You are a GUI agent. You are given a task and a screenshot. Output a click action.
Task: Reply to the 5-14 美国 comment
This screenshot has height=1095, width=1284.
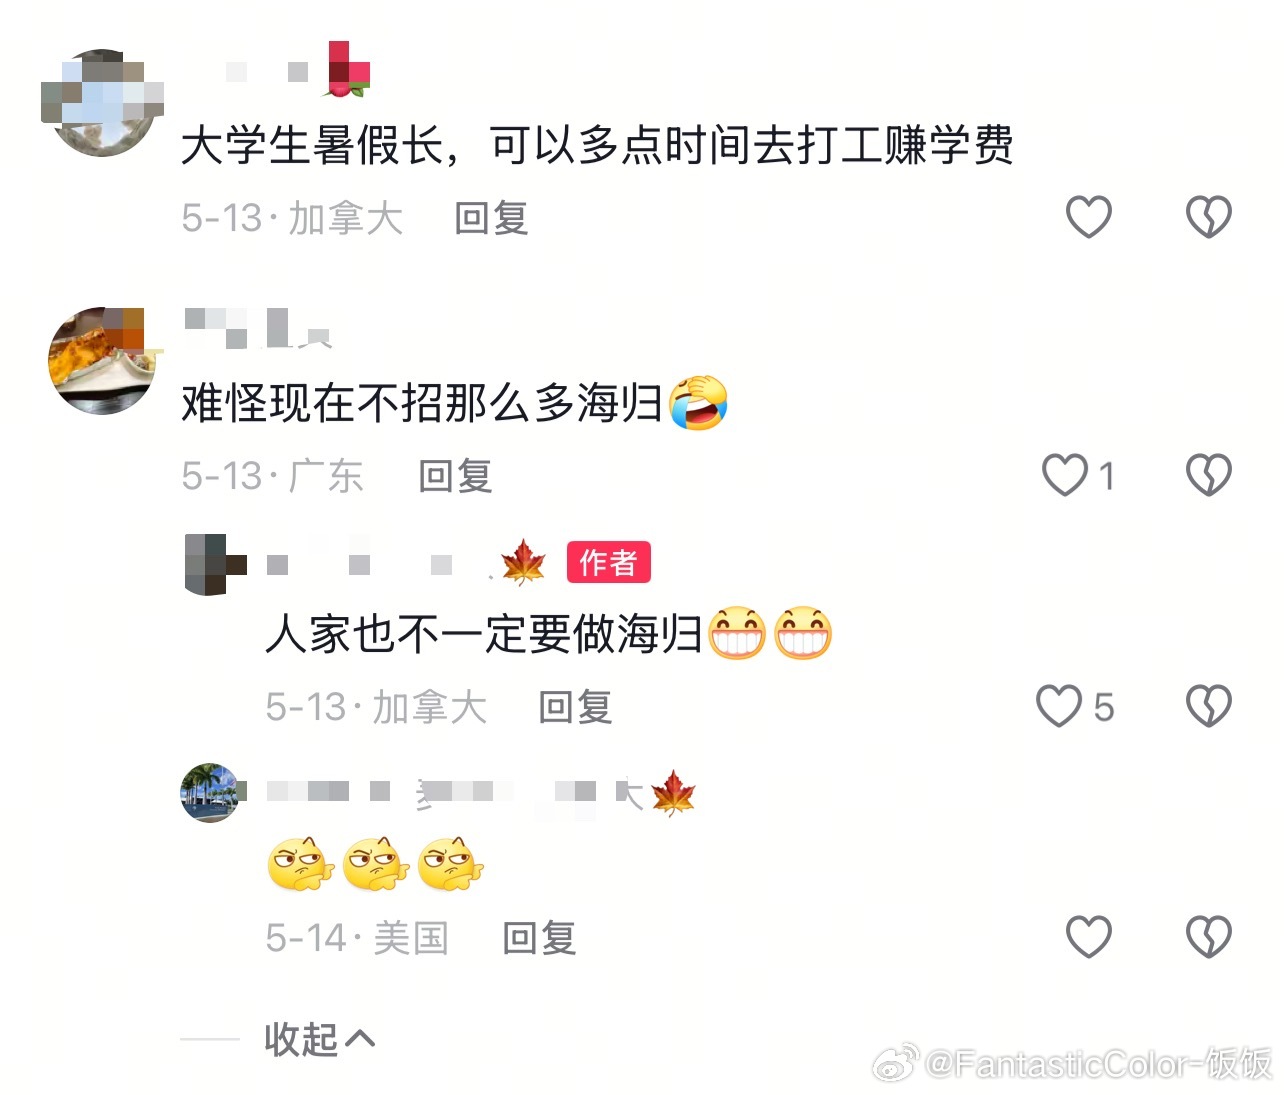pyautogui.click(x=539, y=938)
